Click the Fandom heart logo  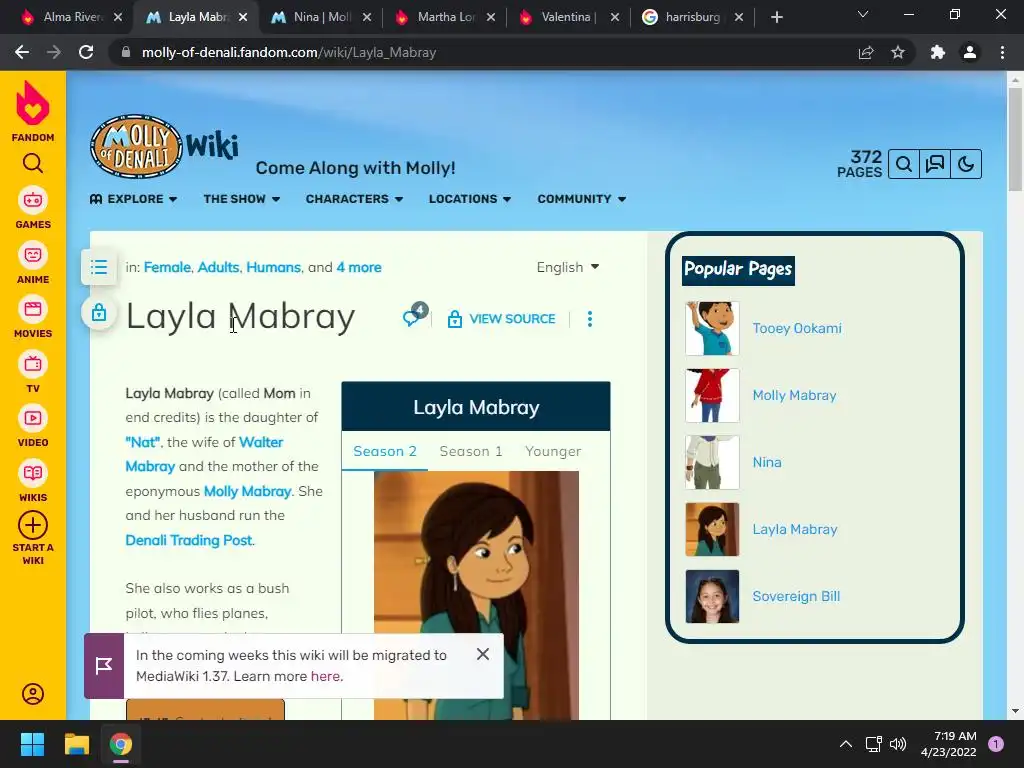click(33, 103)
